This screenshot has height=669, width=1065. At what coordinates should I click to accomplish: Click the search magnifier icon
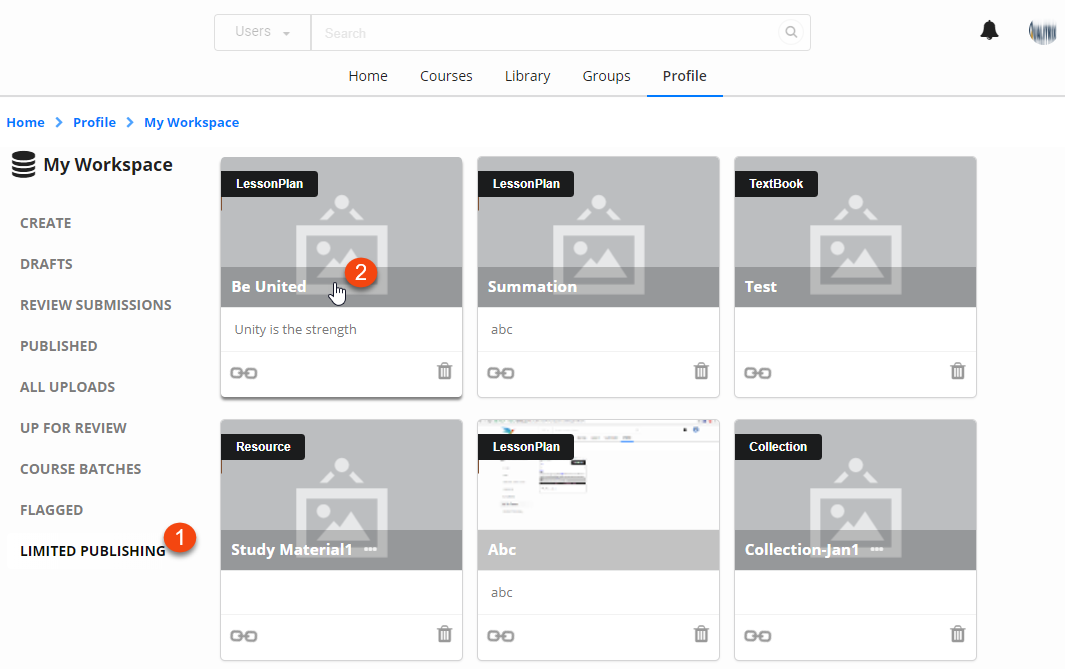791,33
